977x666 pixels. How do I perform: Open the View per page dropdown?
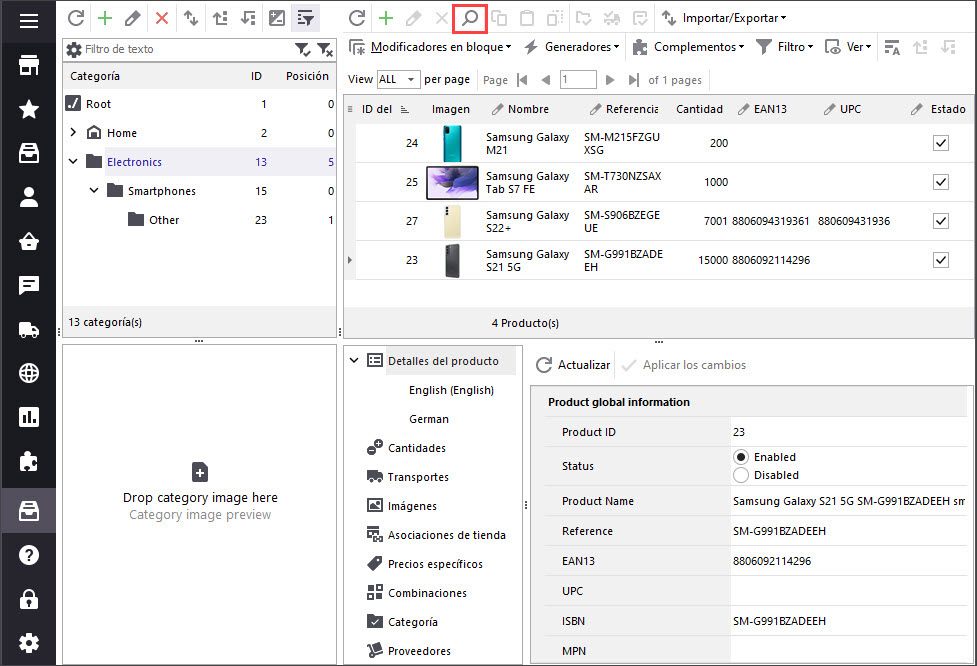coord(398,79)
